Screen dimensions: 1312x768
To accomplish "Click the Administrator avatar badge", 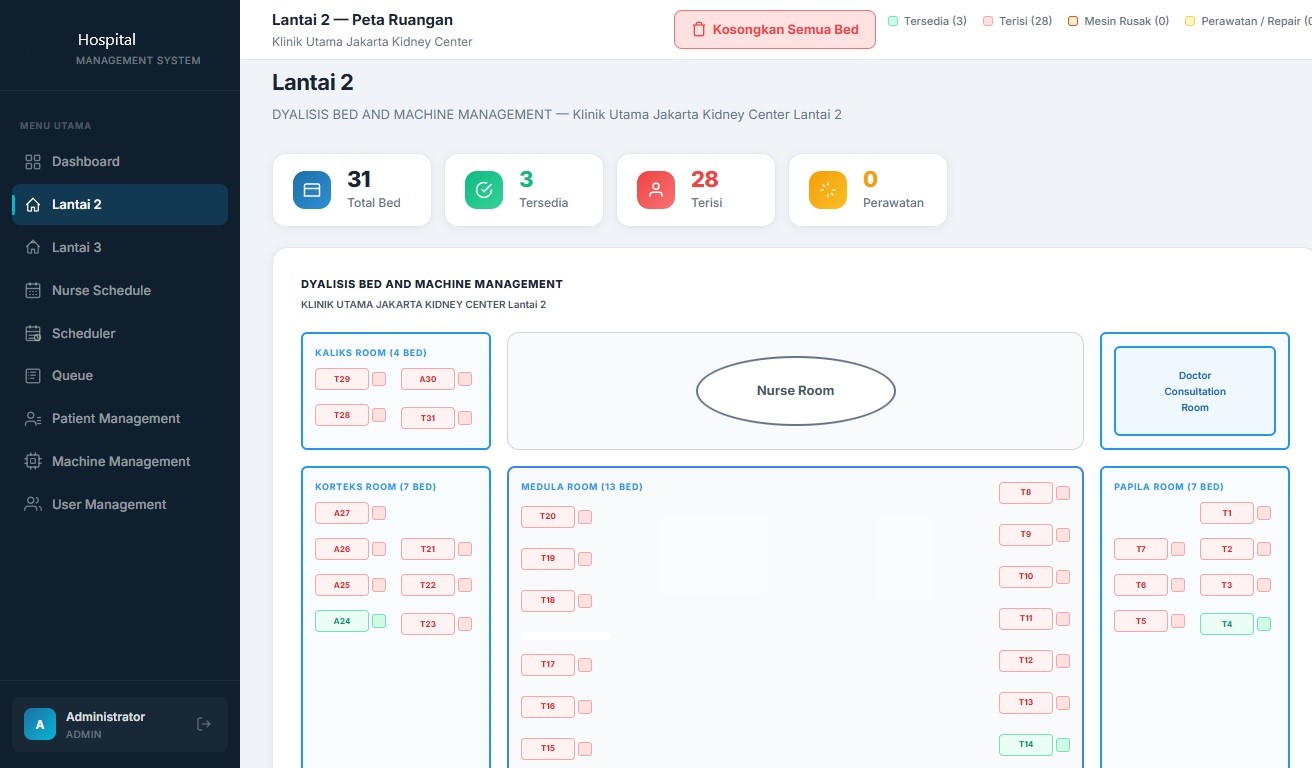I will 40,724.
